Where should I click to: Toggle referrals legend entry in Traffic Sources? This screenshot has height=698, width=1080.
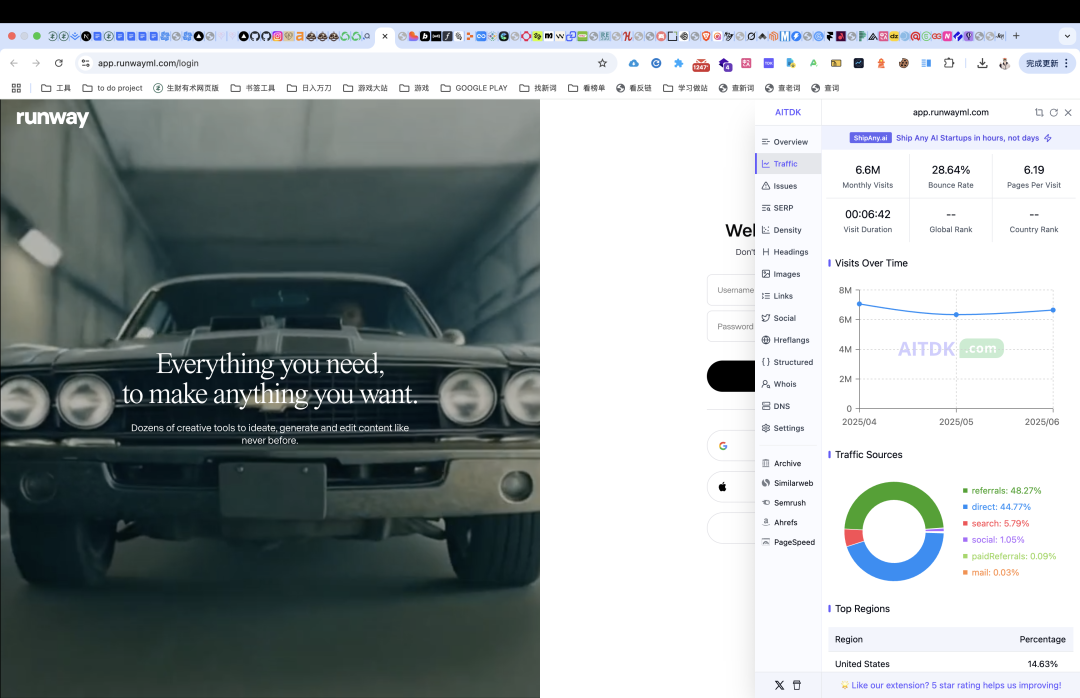coord(1002,491)
